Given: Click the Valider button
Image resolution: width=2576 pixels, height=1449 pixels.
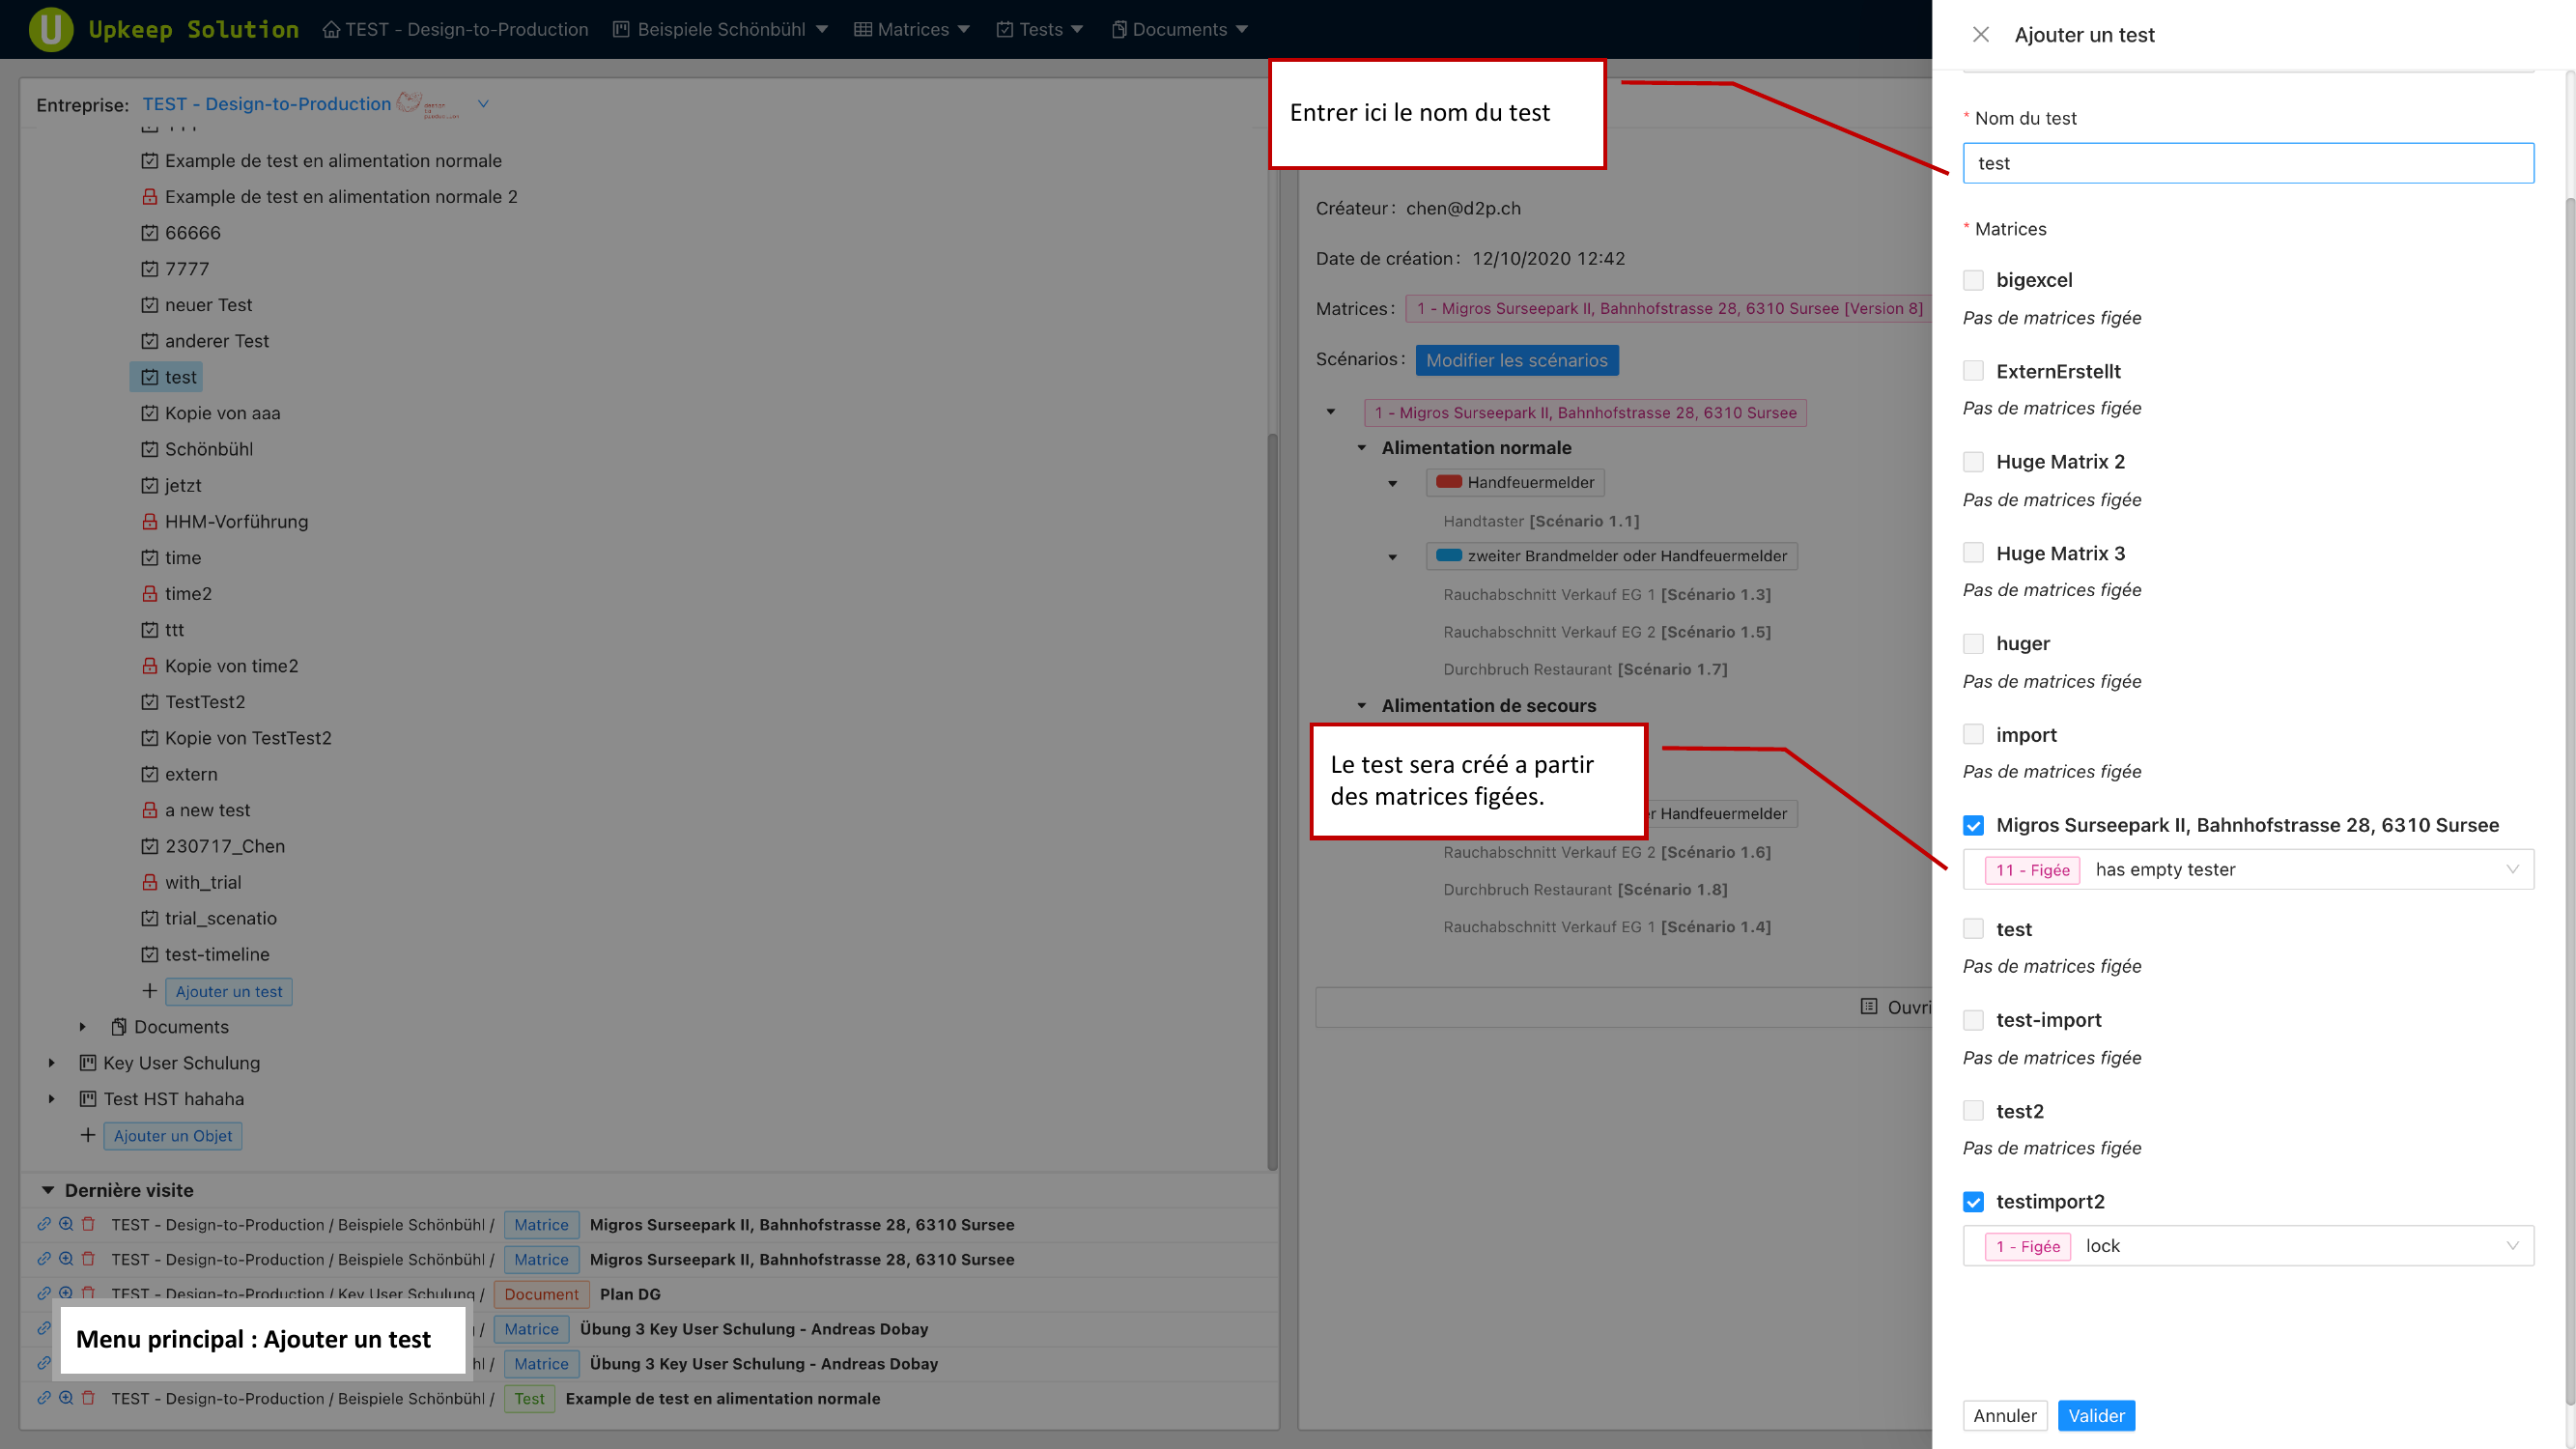Looking at the screenshot, I should (2095, 1415).
